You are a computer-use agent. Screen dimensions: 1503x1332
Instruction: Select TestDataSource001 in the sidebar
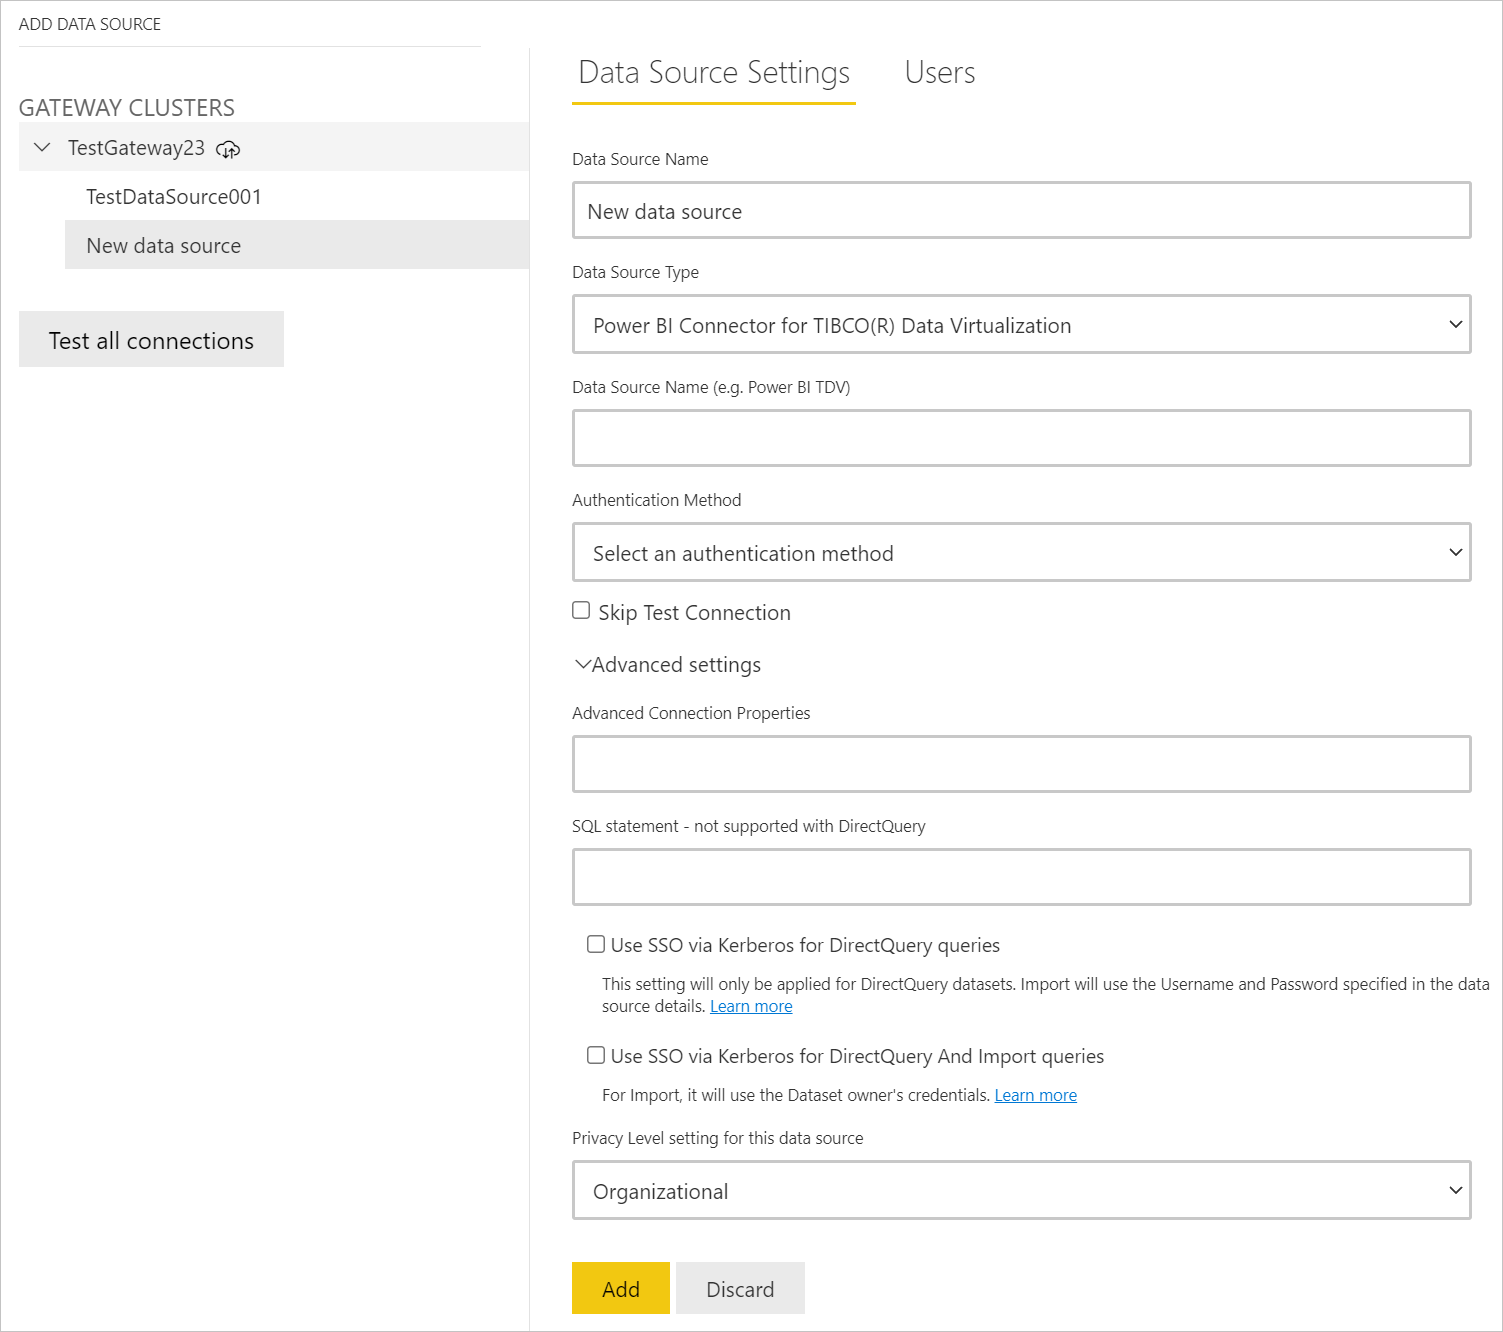click(x=173, y=197)
